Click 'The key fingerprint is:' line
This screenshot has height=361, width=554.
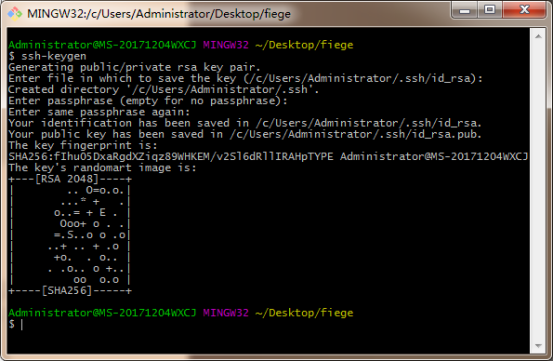click(83, 146)
